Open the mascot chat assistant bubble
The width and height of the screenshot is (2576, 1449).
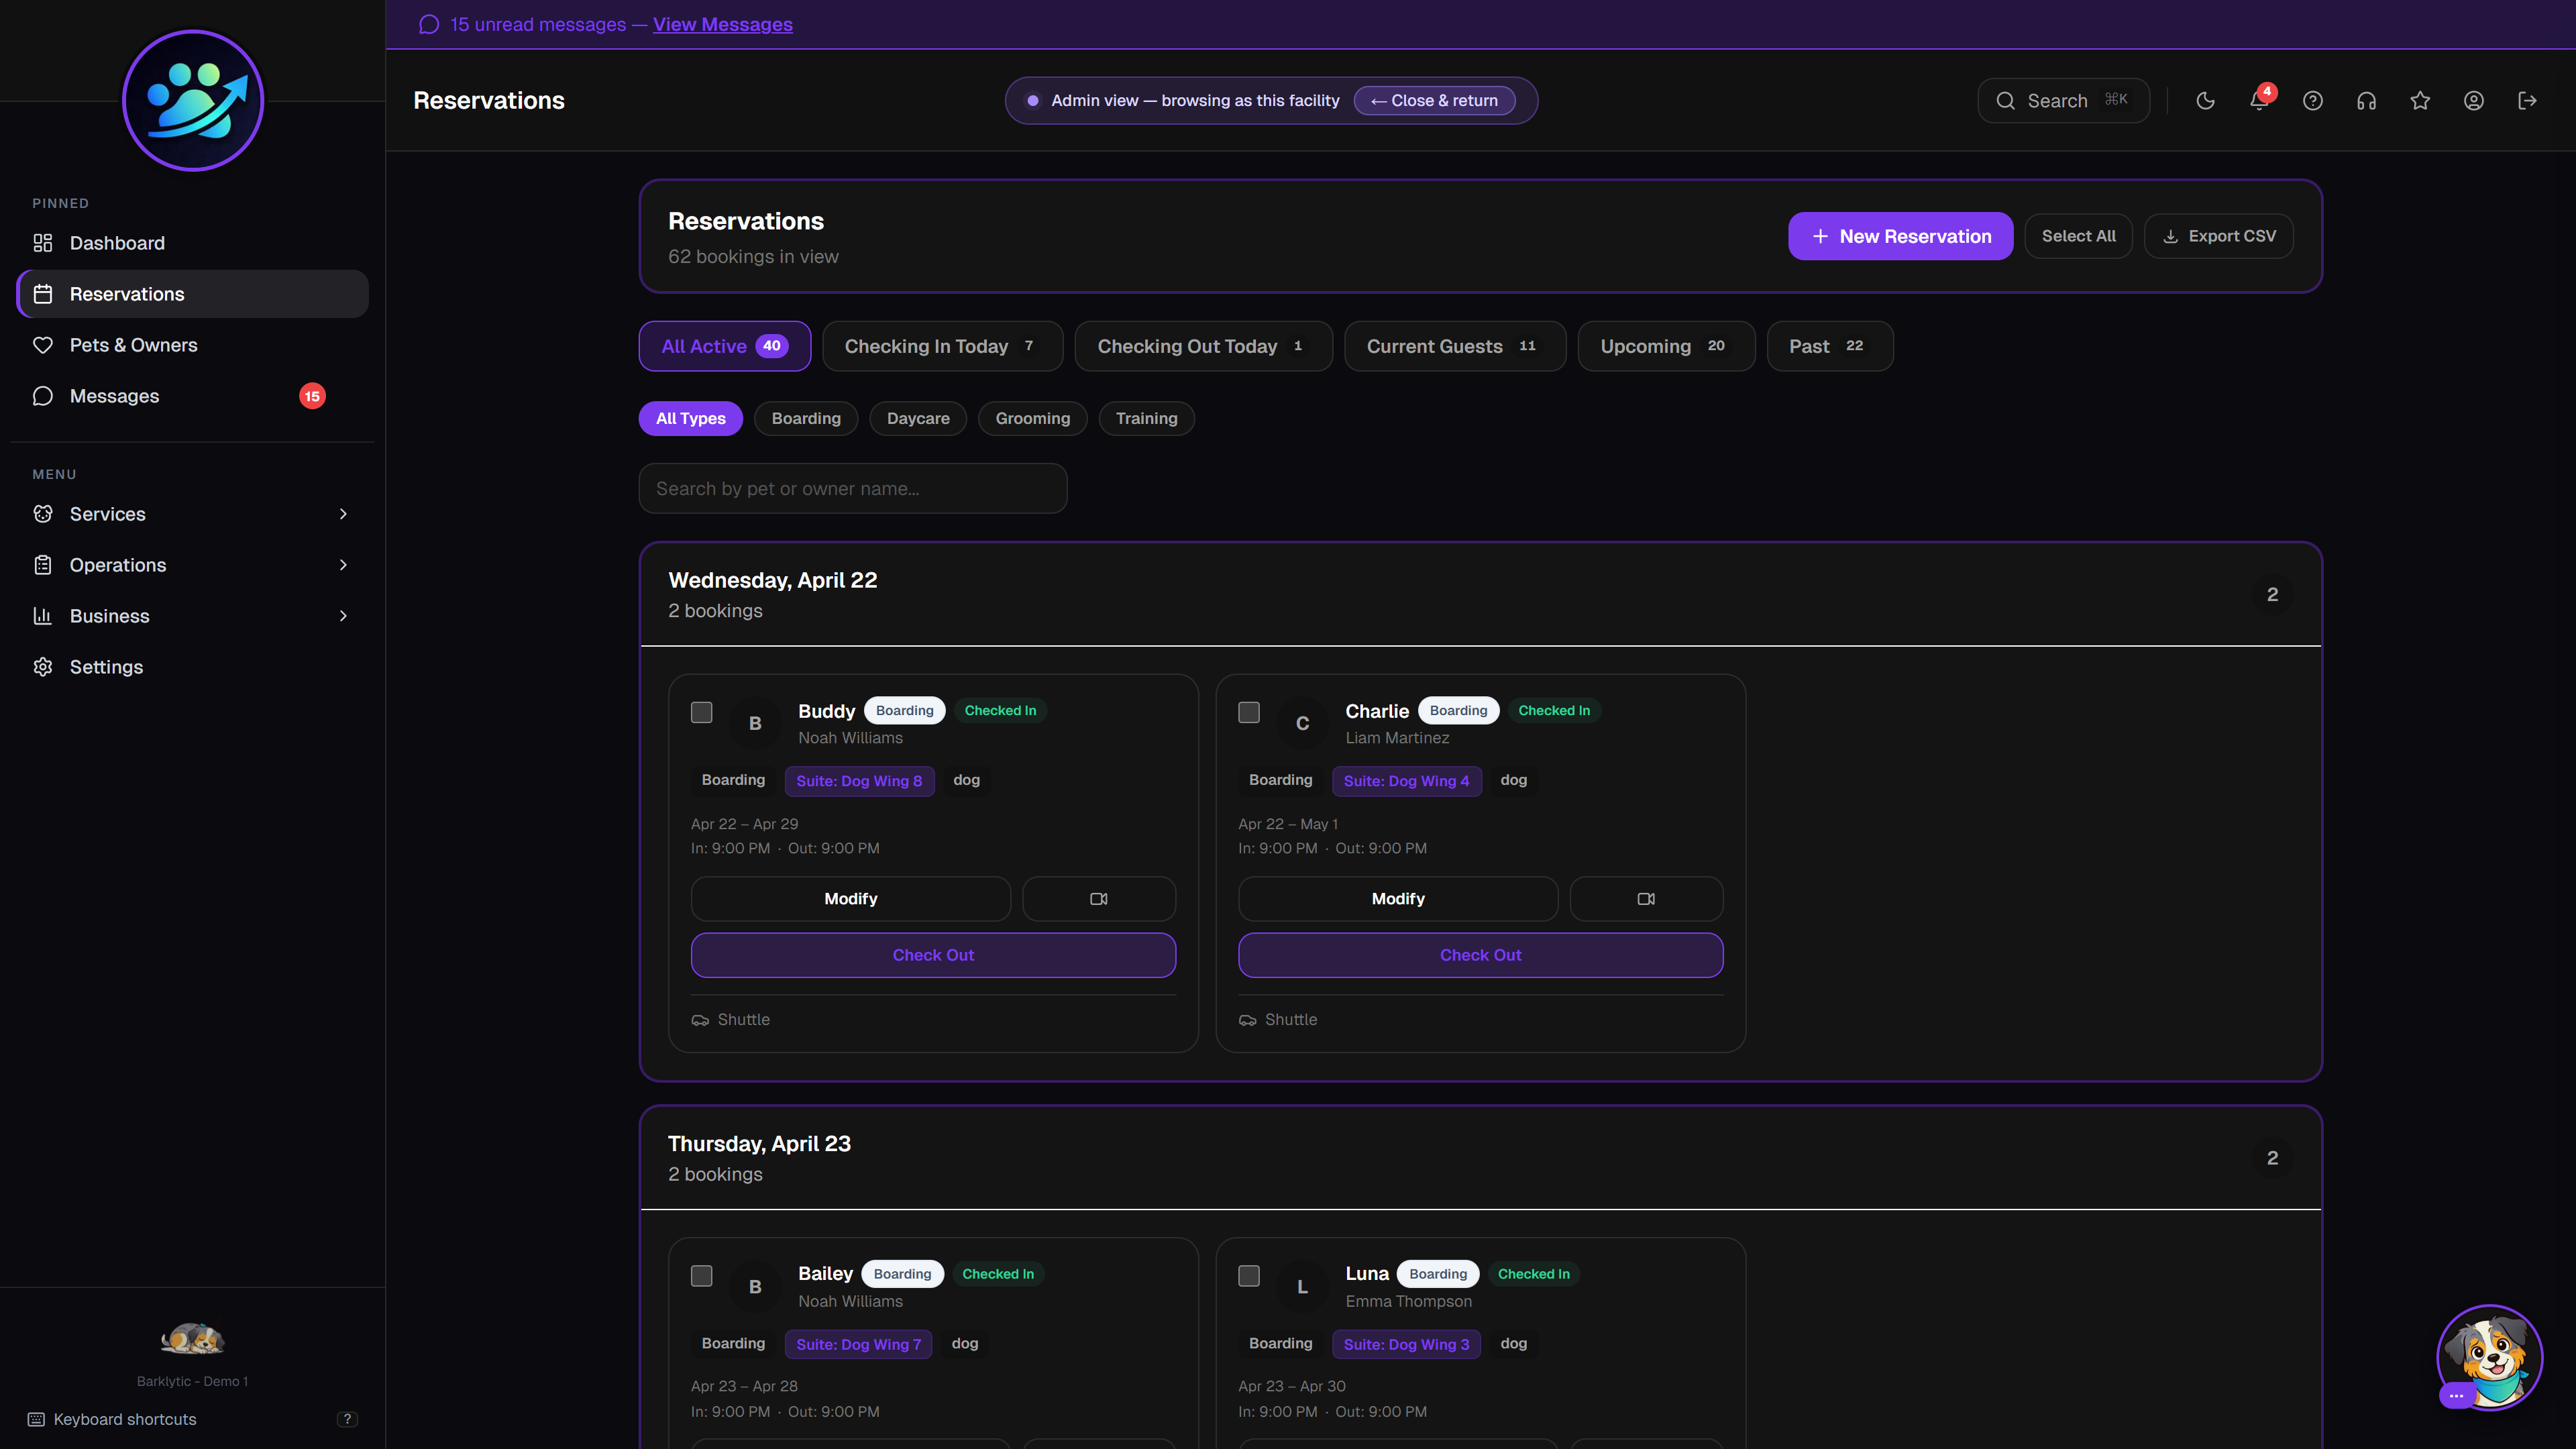point(2489,1357)
